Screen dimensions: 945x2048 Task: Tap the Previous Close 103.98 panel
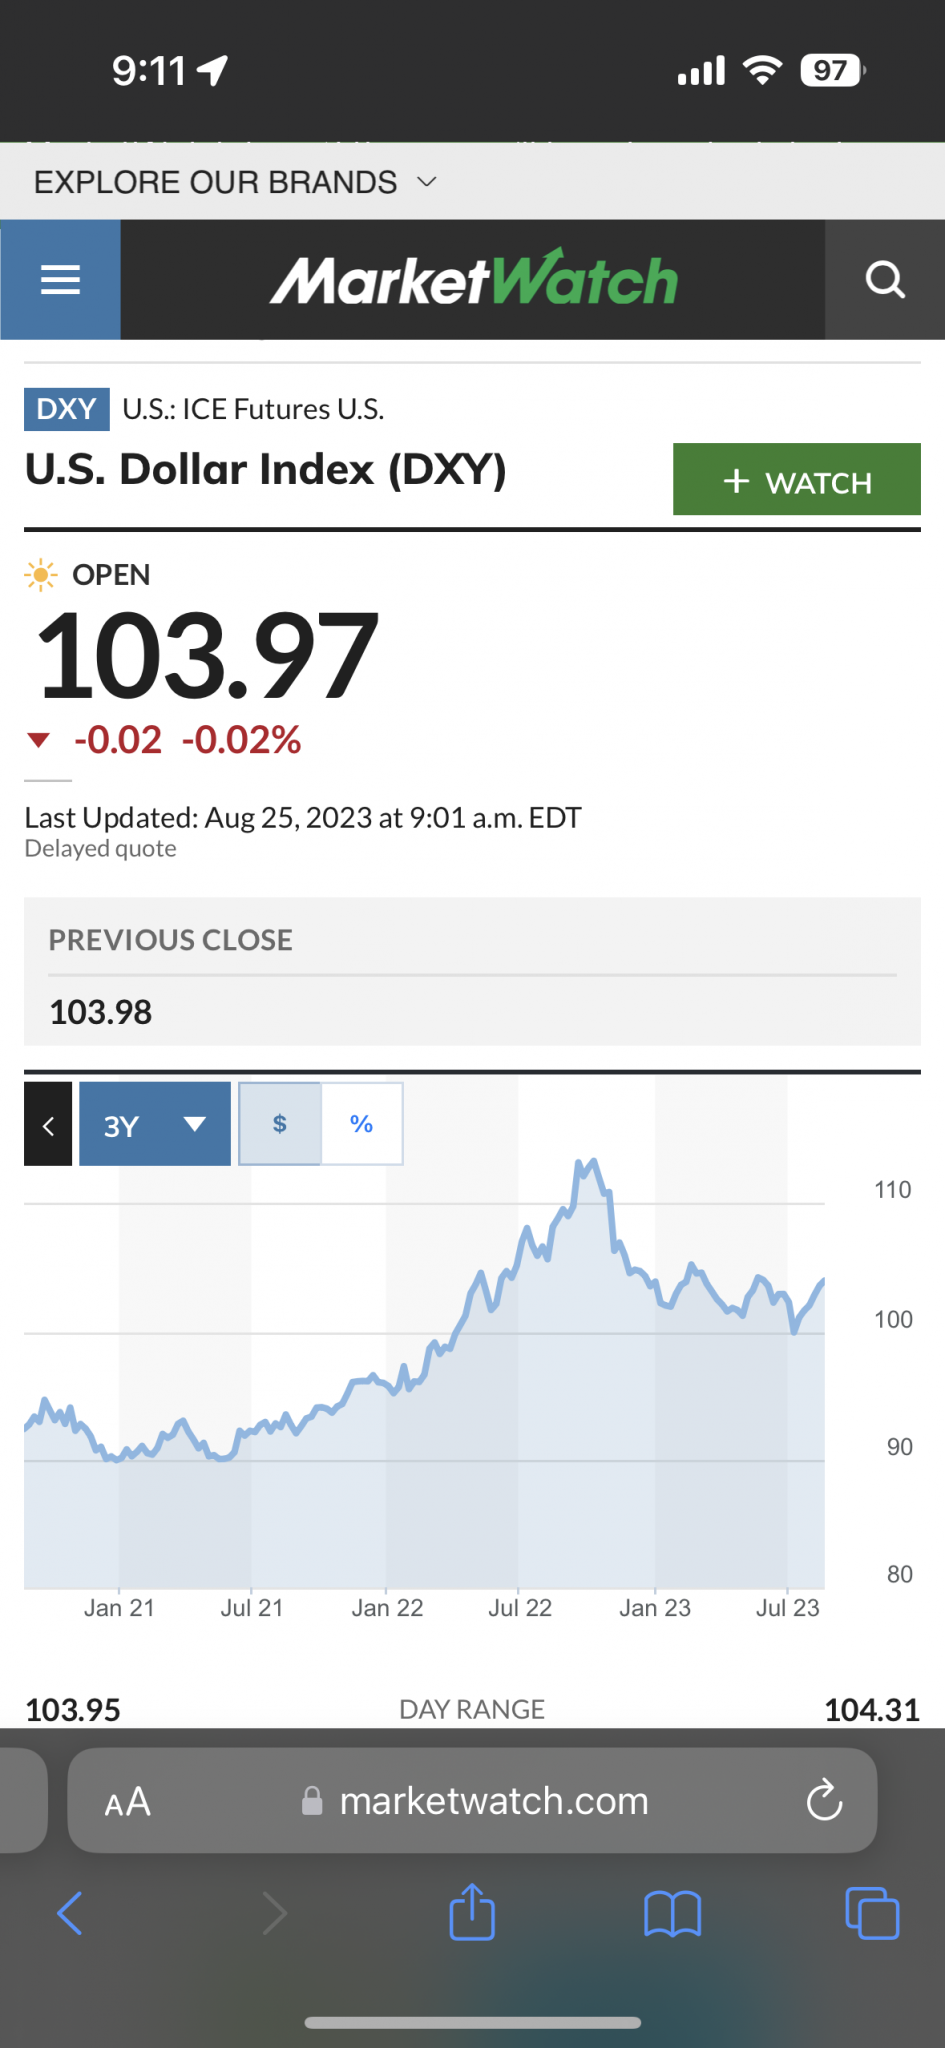472,972
